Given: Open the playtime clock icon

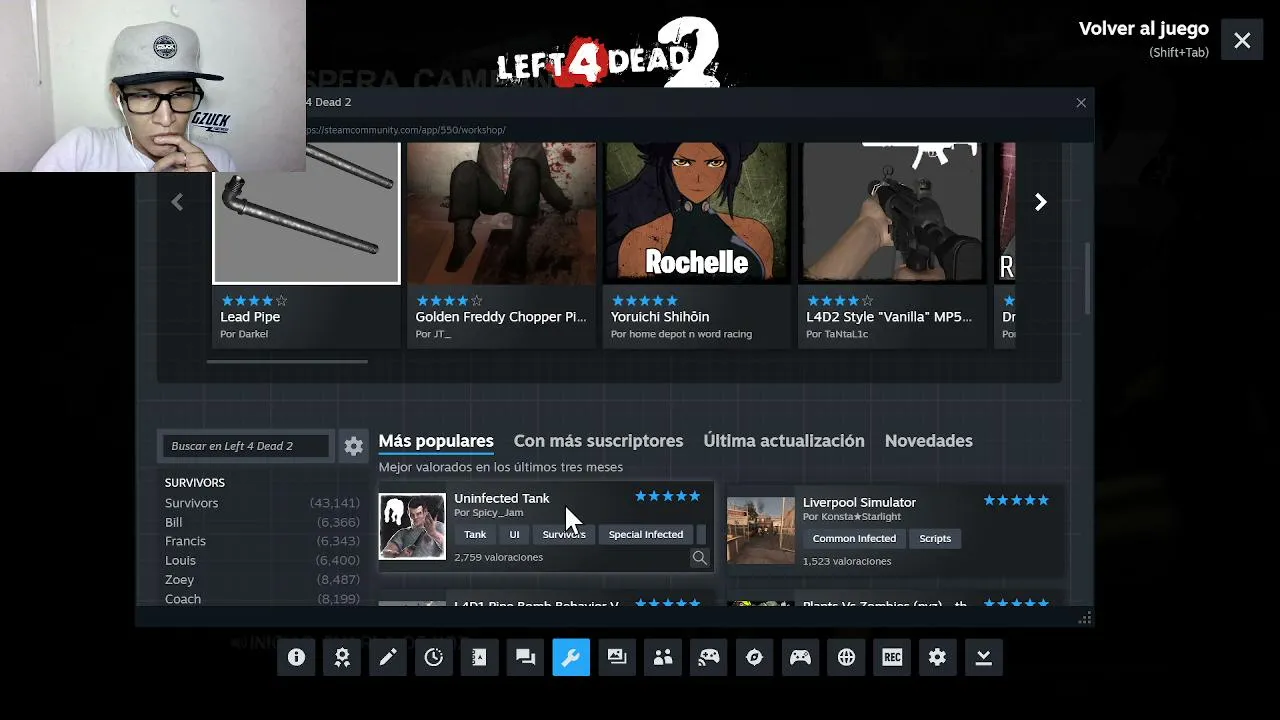Looking at the screenshot, I should click(434, 657).
